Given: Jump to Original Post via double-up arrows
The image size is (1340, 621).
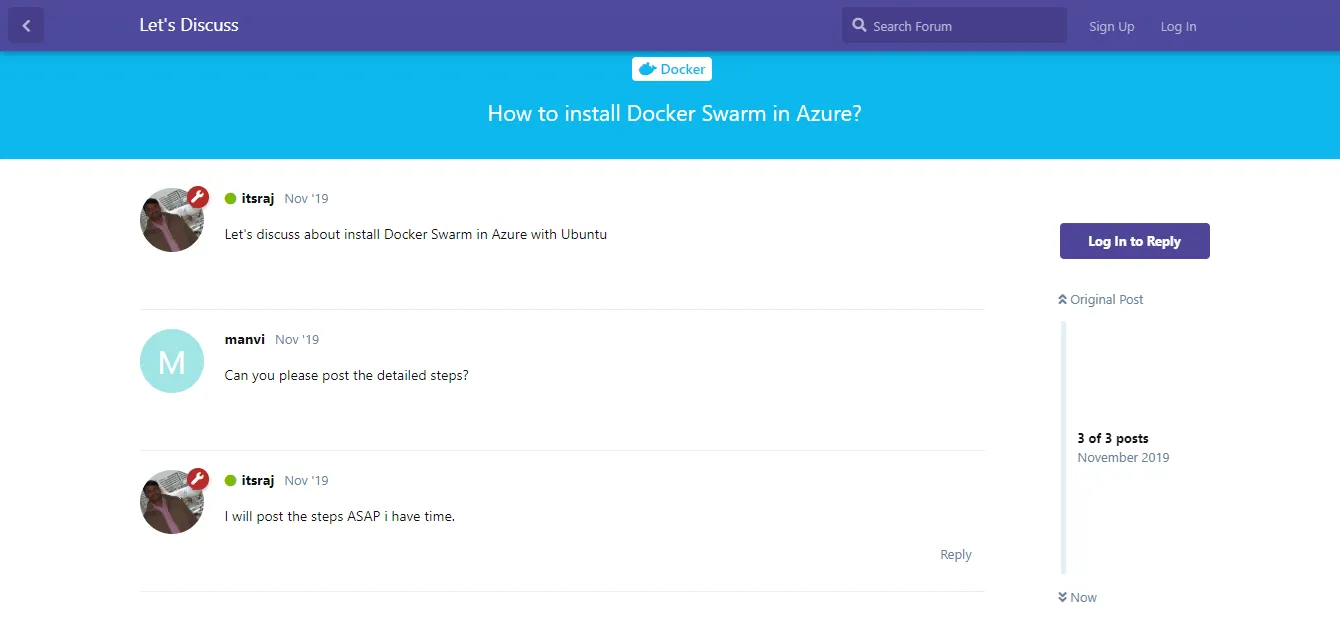Looking at the screenshot, I should tap(1100, 299).
